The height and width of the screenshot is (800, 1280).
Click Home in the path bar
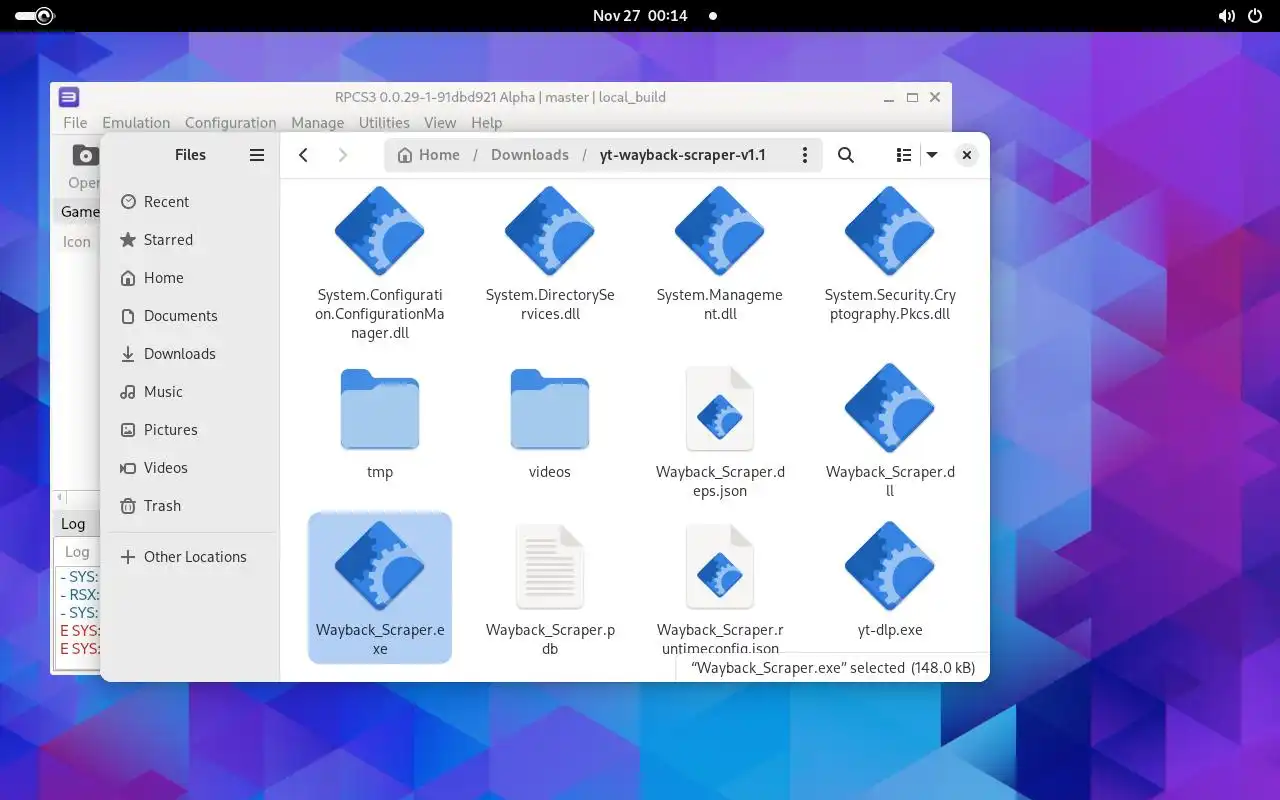tap(429, 155)
